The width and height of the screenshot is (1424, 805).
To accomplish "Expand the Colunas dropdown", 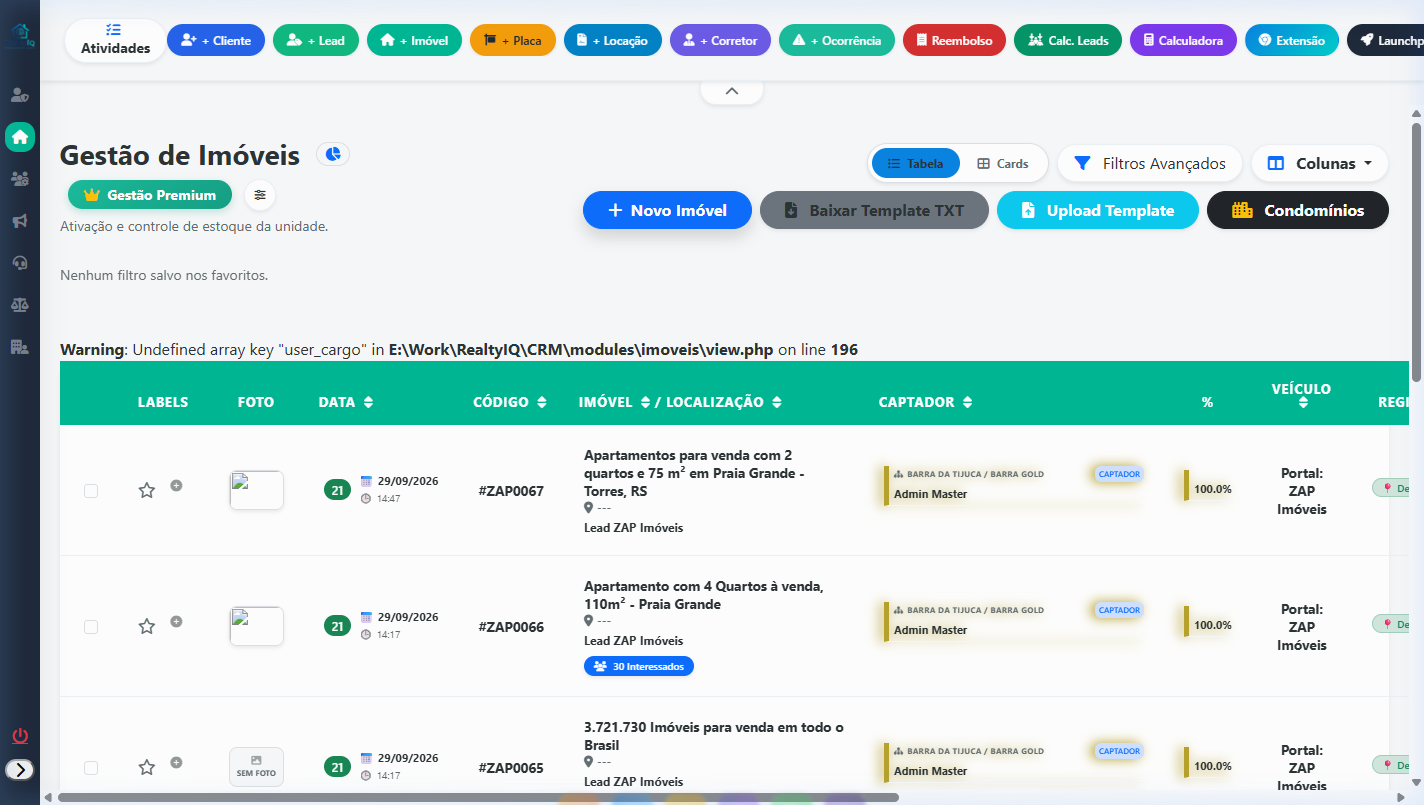I will 1320,163.
